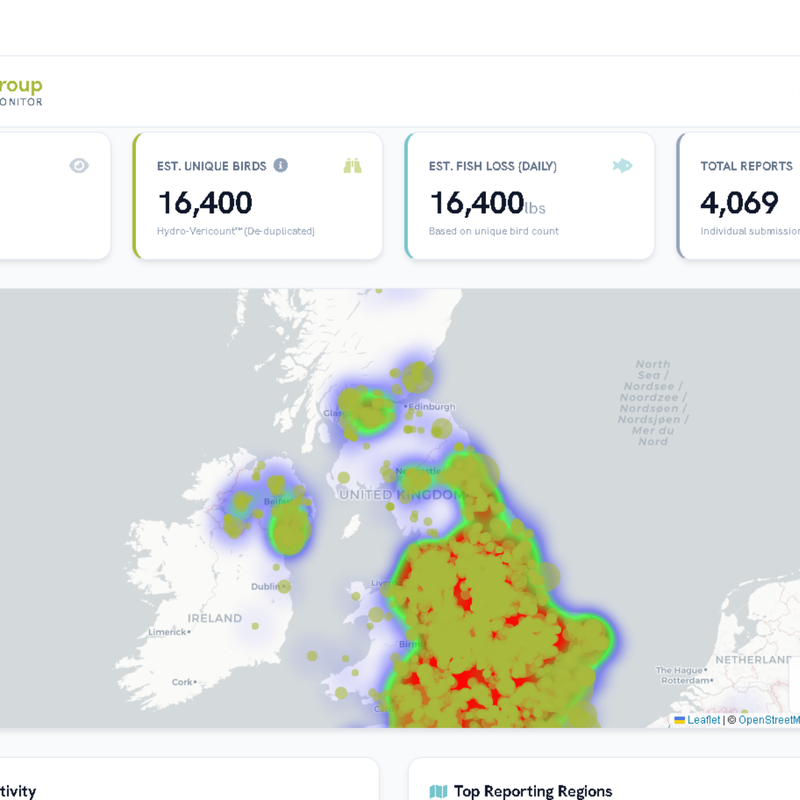Click the Edinburgh marker on the map
800x800 pixels.
click(408, 406)
